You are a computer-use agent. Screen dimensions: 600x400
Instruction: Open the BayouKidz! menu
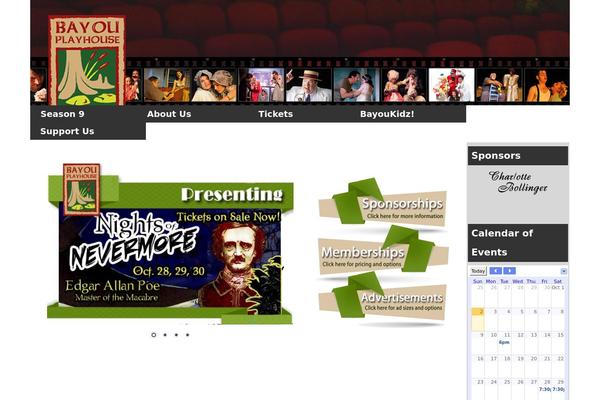point(387,114)
